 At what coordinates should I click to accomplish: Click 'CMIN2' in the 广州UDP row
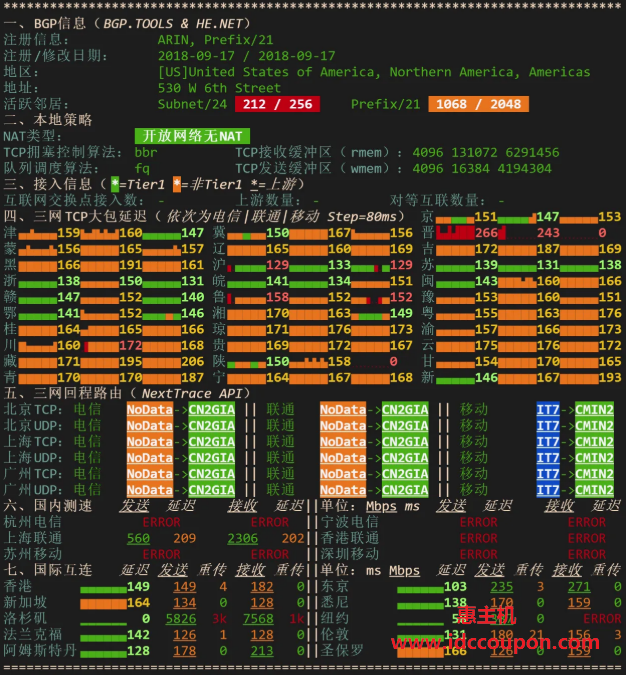[594, 490]
